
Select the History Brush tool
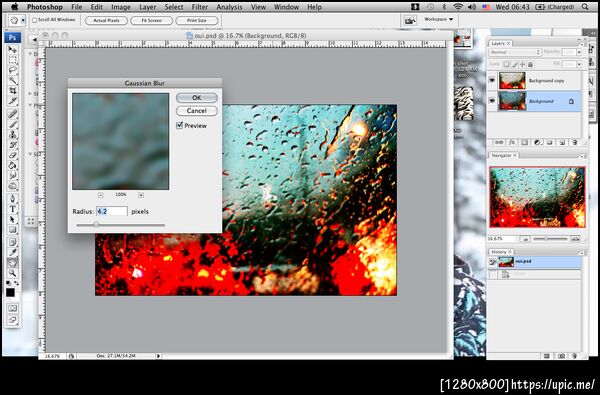[12, 145]
